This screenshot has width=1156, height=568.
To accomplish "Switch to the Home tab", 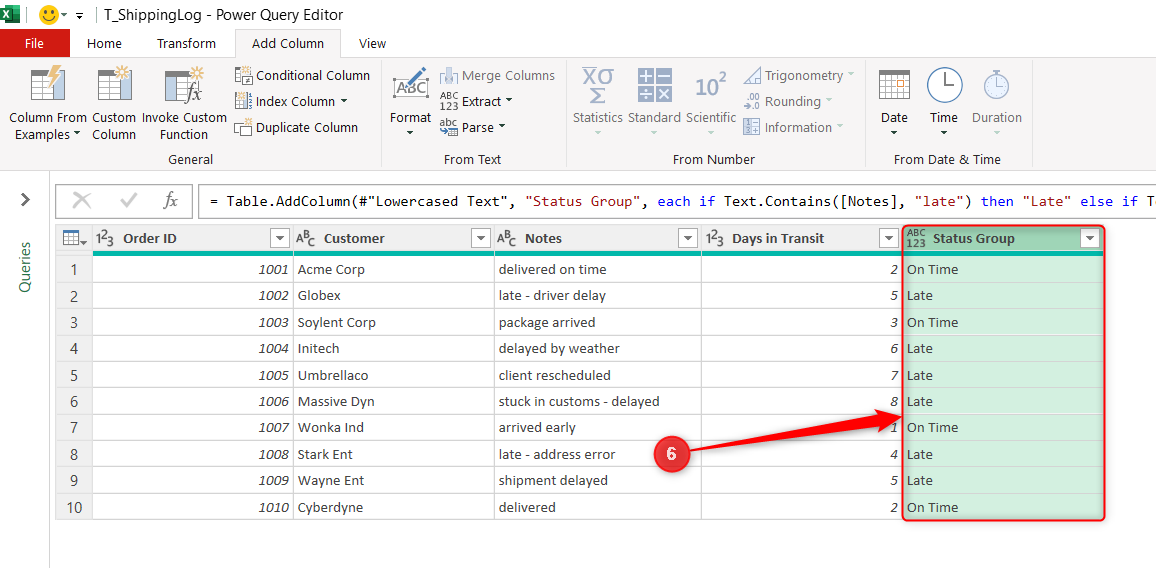I will coord(104,44).
